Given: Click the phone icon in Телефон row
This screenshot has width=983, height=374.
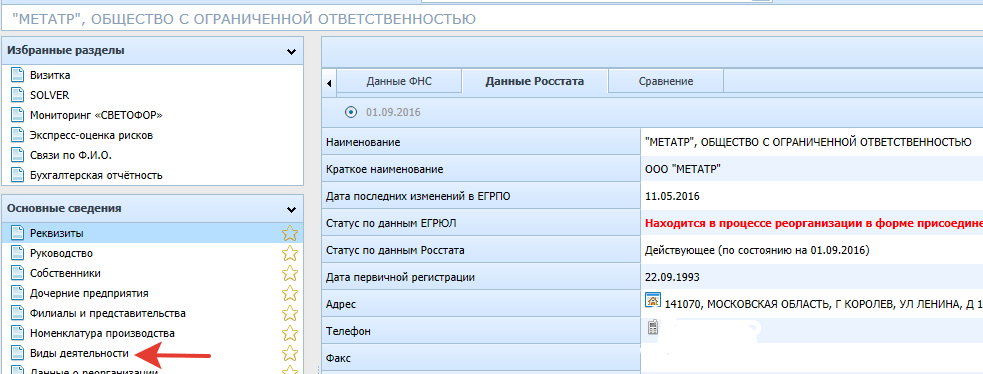Looking at the screenshot, I should (x=652, y=328).
